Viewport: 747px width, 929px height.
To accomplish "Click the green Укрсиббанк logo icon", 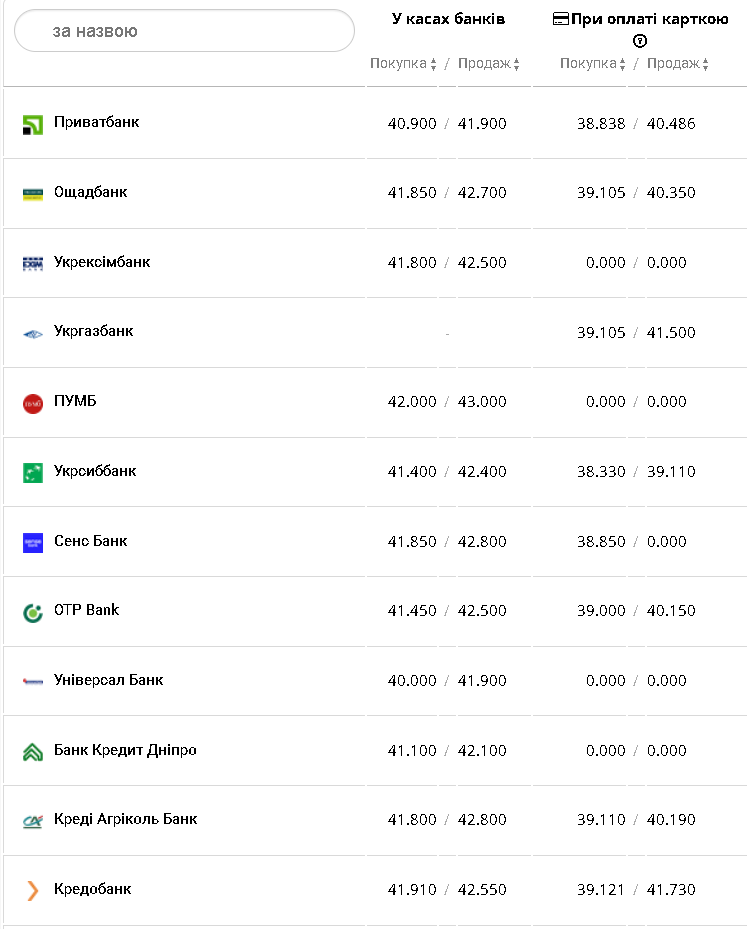I will (33, 472).
